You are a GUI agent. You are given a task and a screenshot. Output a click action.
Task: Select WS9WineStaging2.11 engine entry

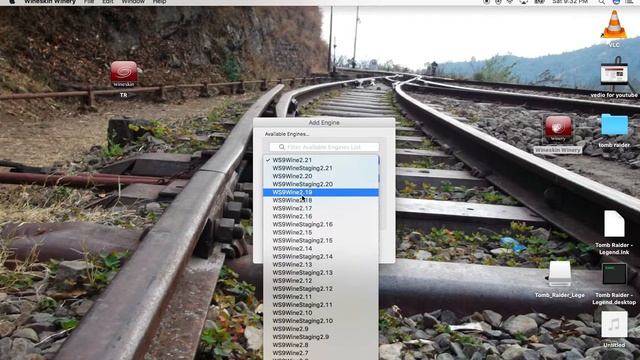click(x=321, y=305)
